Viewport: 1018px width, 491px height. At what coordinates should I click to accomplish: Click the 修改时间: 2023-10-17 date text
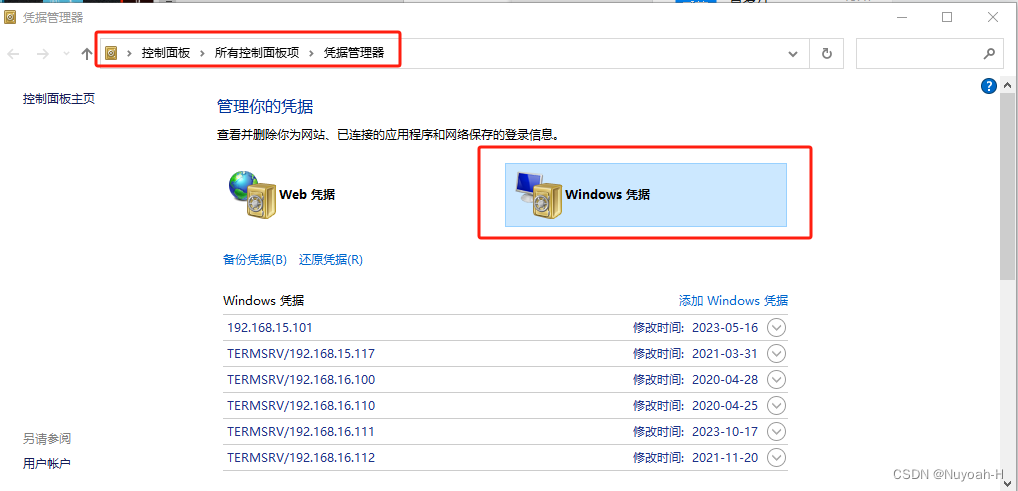pos(695,432)
